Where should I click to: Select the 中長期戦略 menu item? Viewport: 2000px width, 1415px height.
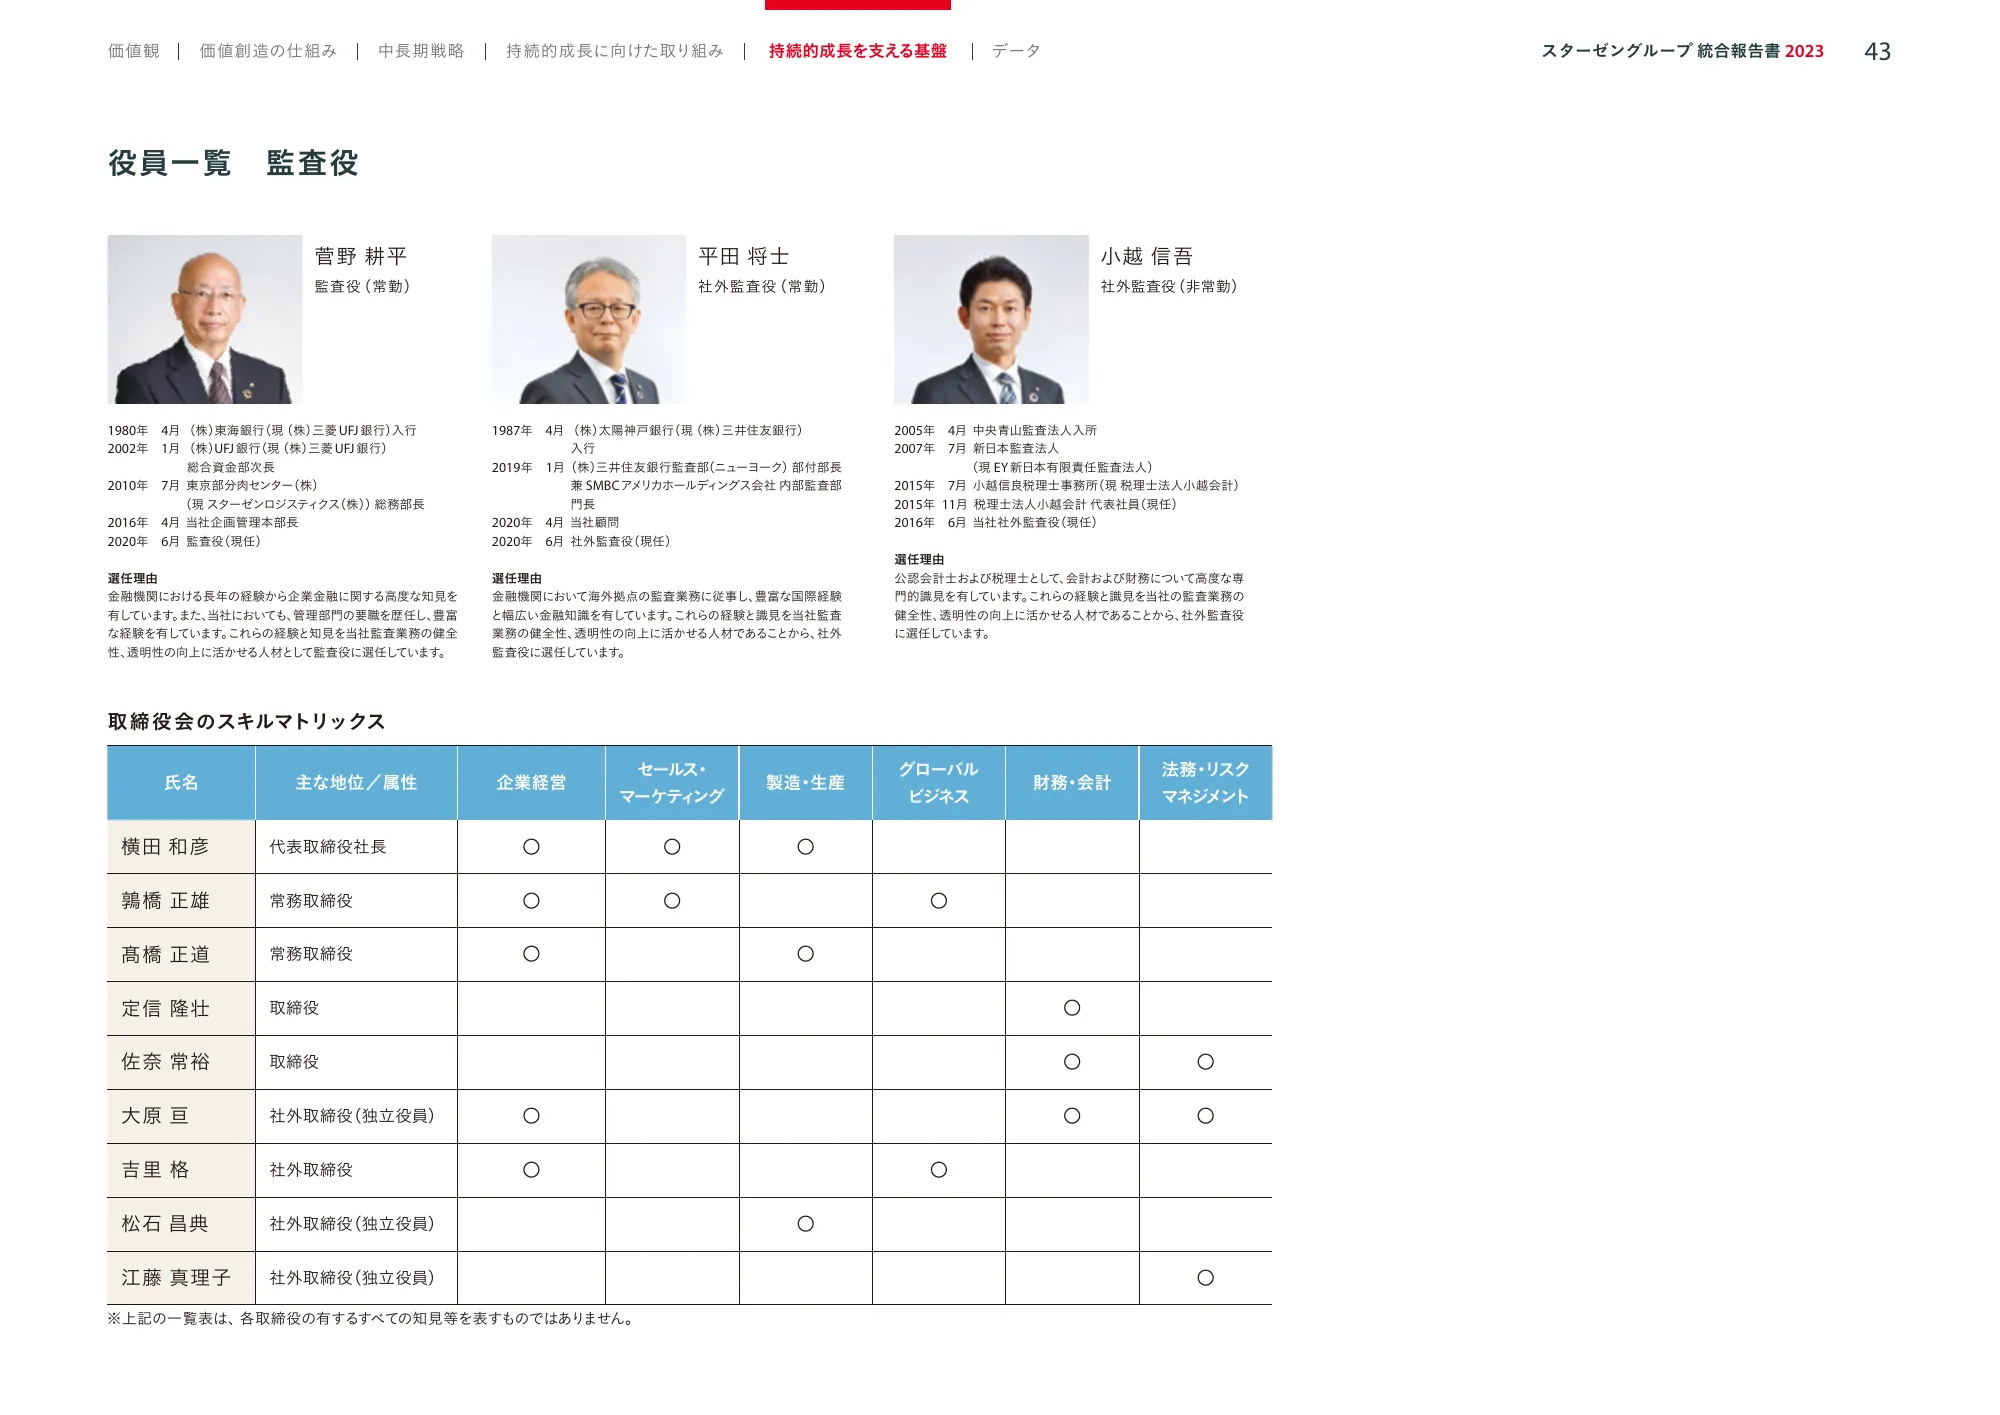420,51
